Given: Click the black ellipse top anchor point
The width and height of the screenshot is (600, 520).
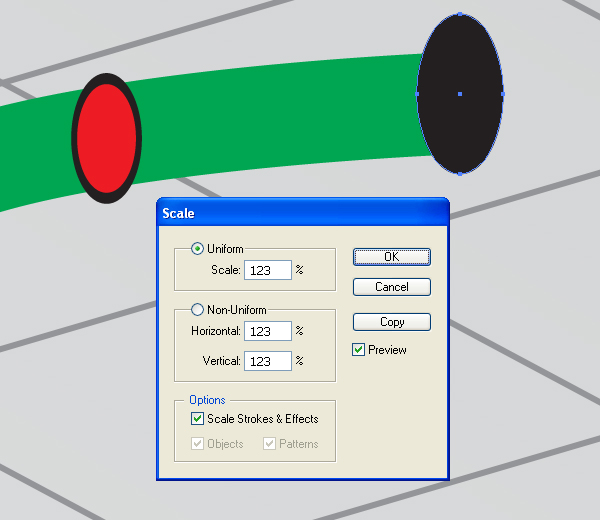Looking at the screenshot, I should pyautogui.click(x=460, y=14).
